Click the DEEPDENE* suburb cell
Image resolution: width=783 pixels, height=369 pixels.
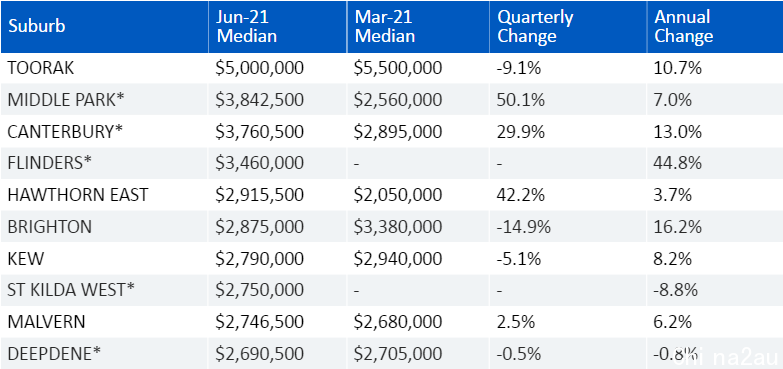(x=54, y=354)
